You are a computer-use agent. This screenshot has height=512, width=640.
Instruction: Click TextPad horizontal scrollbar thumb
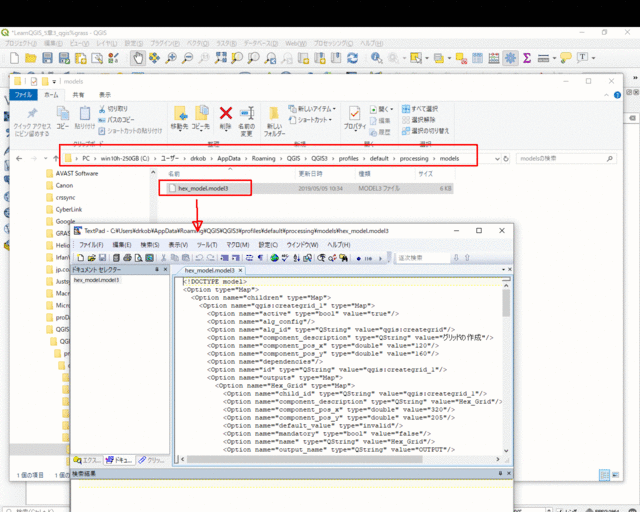[304, 459]
